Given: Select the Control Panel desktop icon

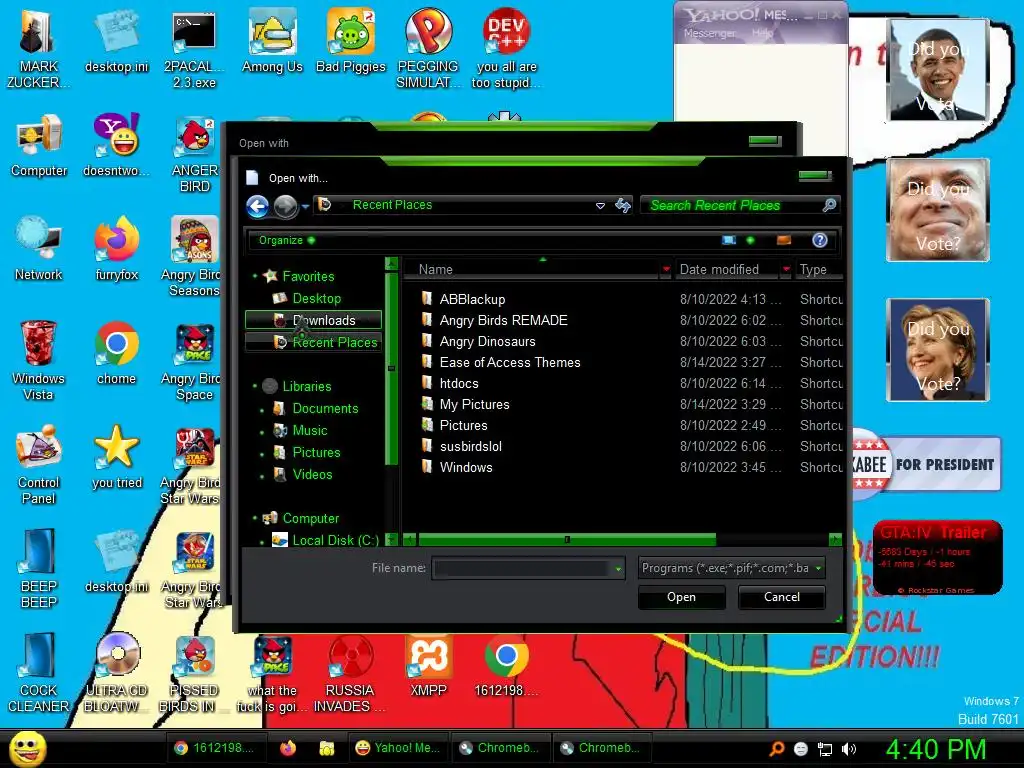Looking at the screenshot, I should tap(39, 464).
